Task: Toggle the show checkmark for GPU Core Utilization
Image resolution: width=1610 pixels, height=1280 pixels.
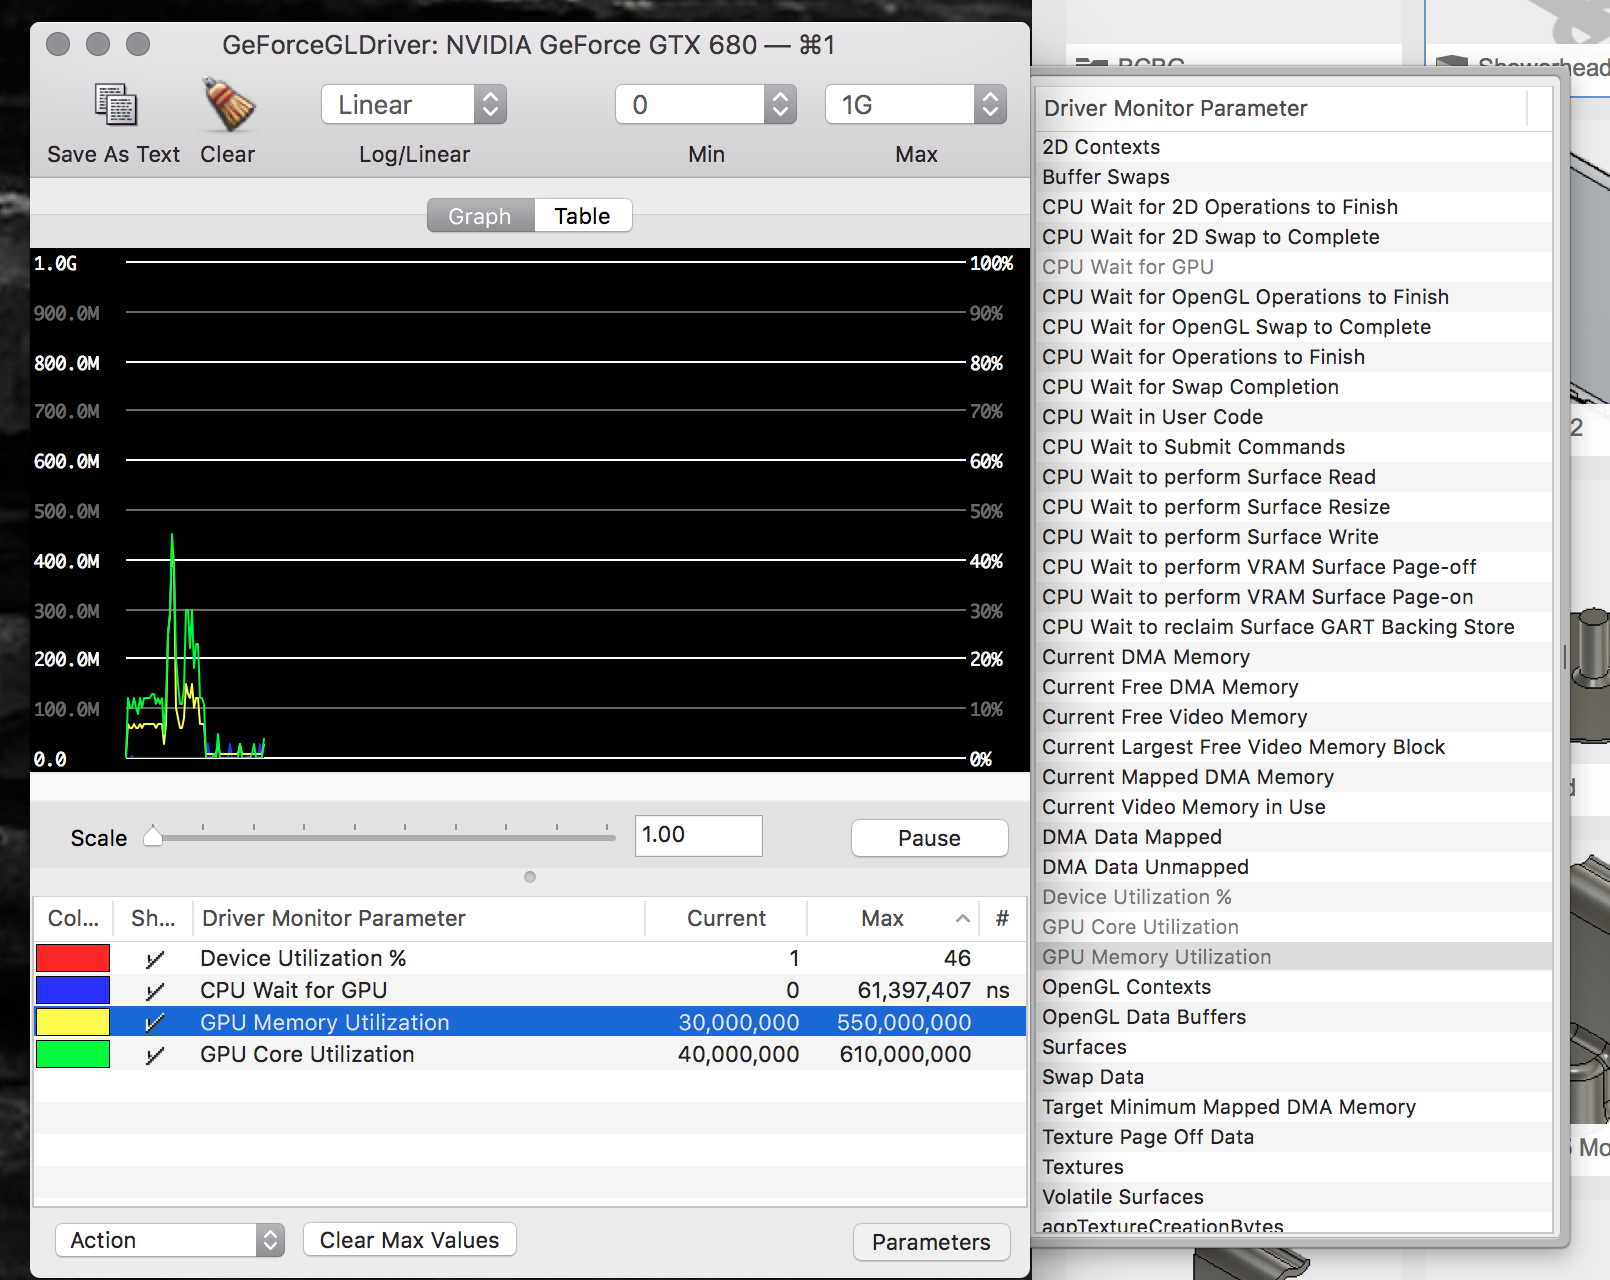Action: click(154, 1055)
